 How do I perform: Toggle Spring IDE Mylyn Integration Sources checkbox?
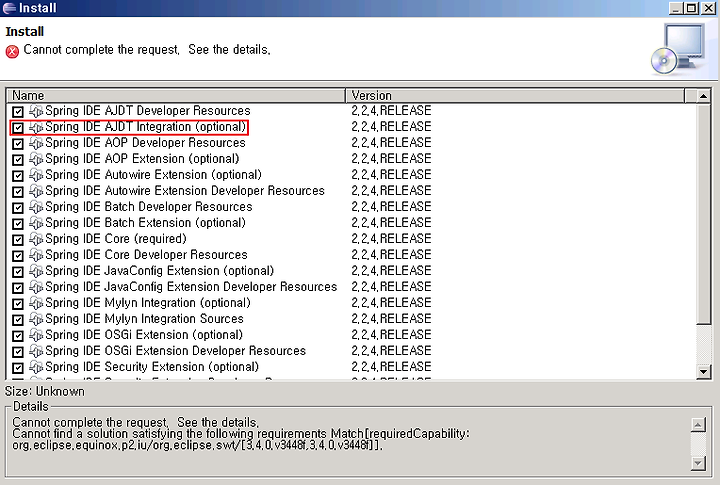coord(18,320)
